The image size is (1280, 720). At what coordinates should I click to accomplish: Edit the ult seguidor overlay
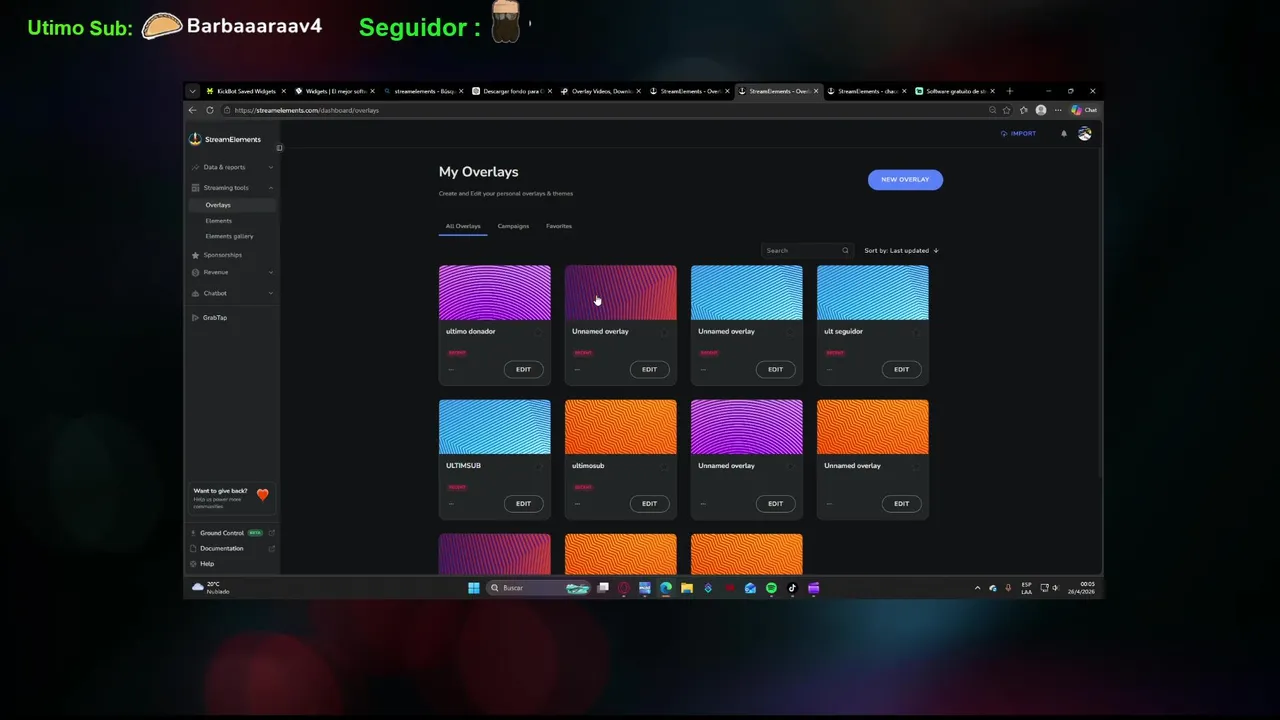[901, 369]
